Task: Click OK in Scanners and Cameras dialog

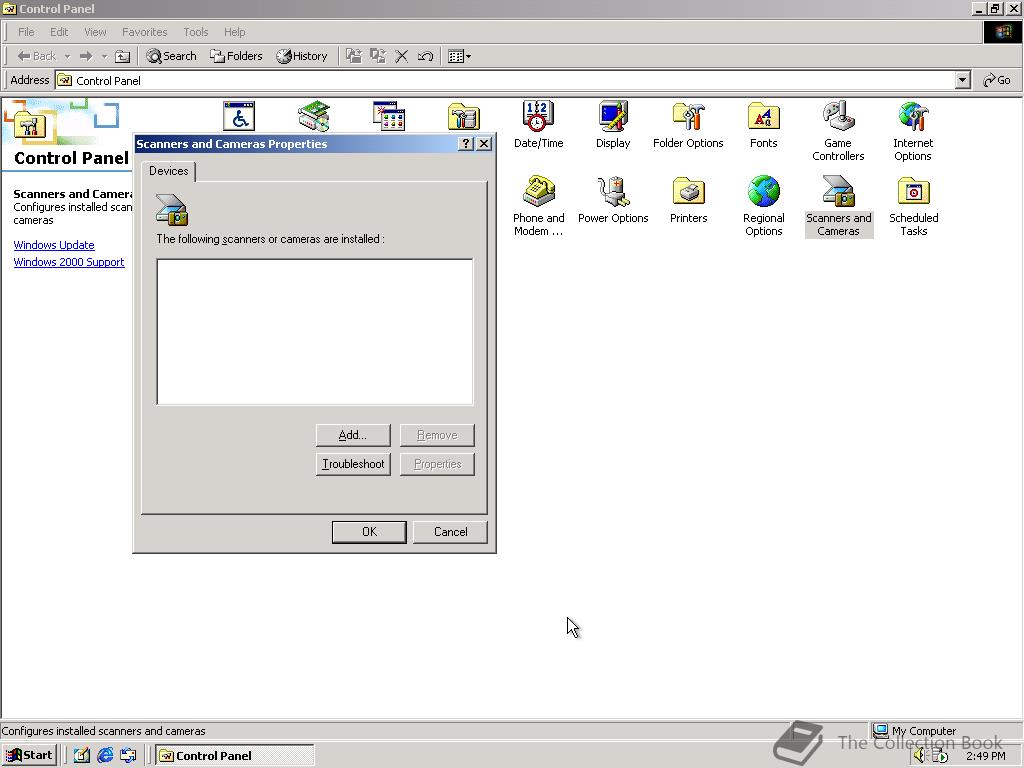Action: pyautogui.click(x=369, y=532)
